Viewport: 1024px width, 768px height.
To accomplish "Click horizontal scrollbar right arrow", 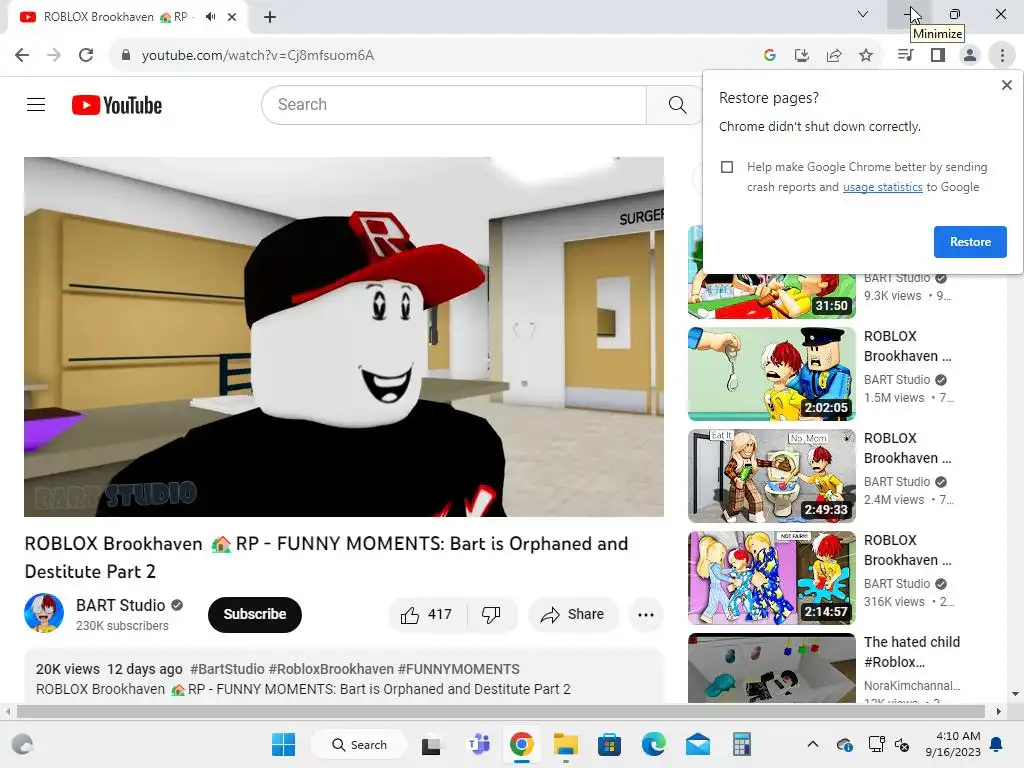I will [999, 711].
